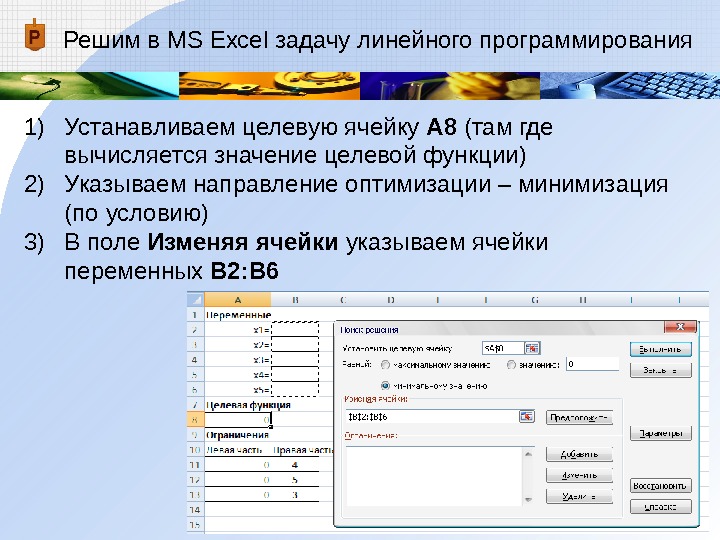Select the минимальному значению radio button
The width and height of the screenshot is (720, 540).
pos(385,386)
